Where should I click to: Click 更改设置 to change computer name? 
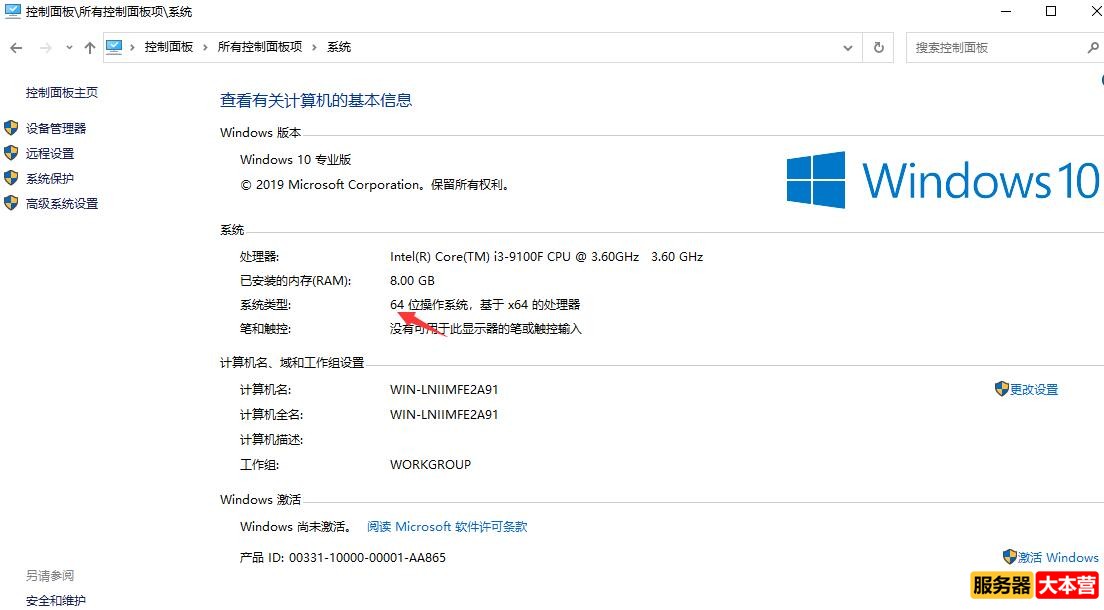coord(1034,390)
